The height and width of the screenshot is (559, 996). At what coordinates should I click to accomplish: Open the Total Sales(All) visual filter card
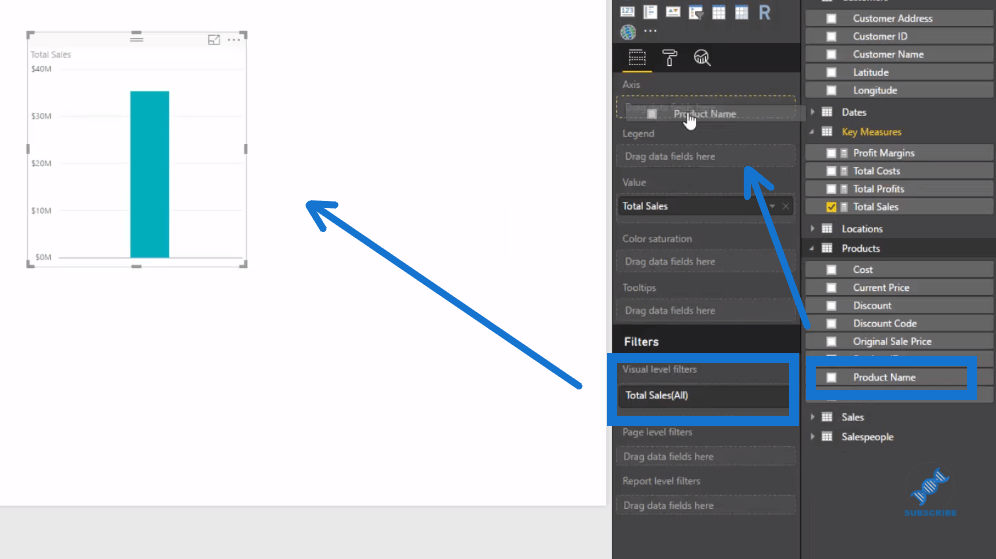tap(704, 396)
